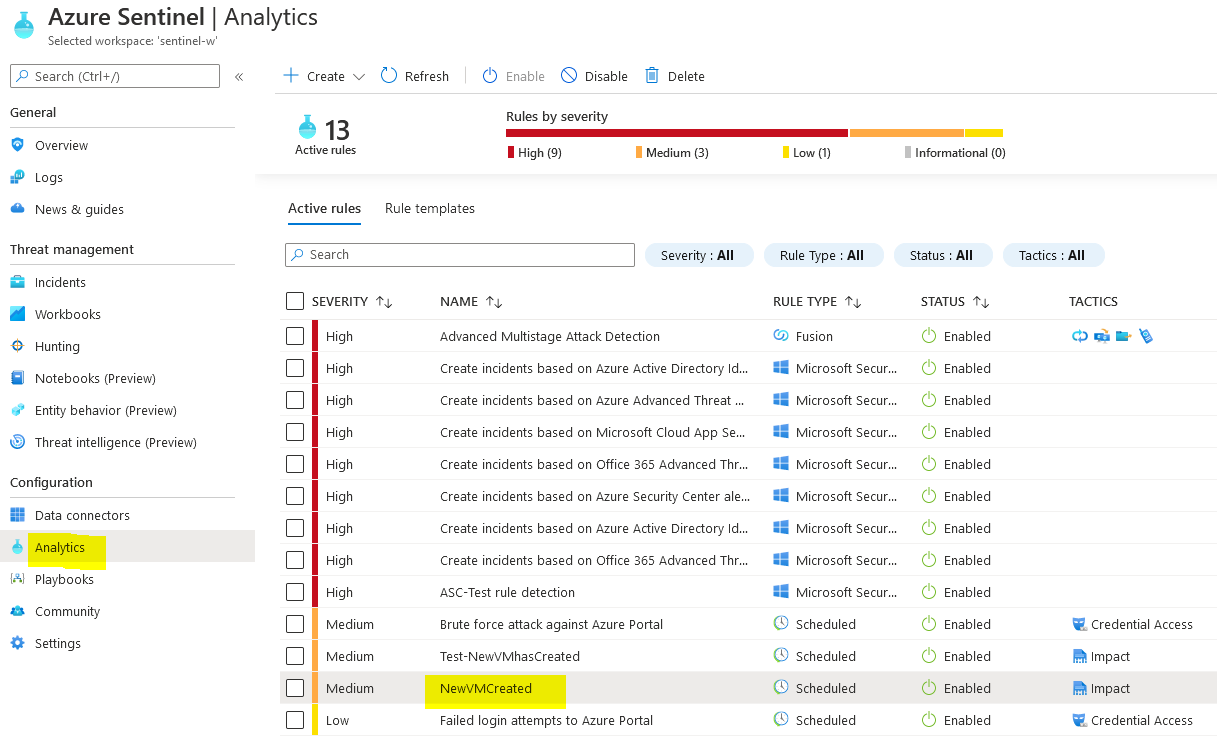Screen dimensions: 1217x755
Task: Click the rules Search field above table
Action: [460, 255]
